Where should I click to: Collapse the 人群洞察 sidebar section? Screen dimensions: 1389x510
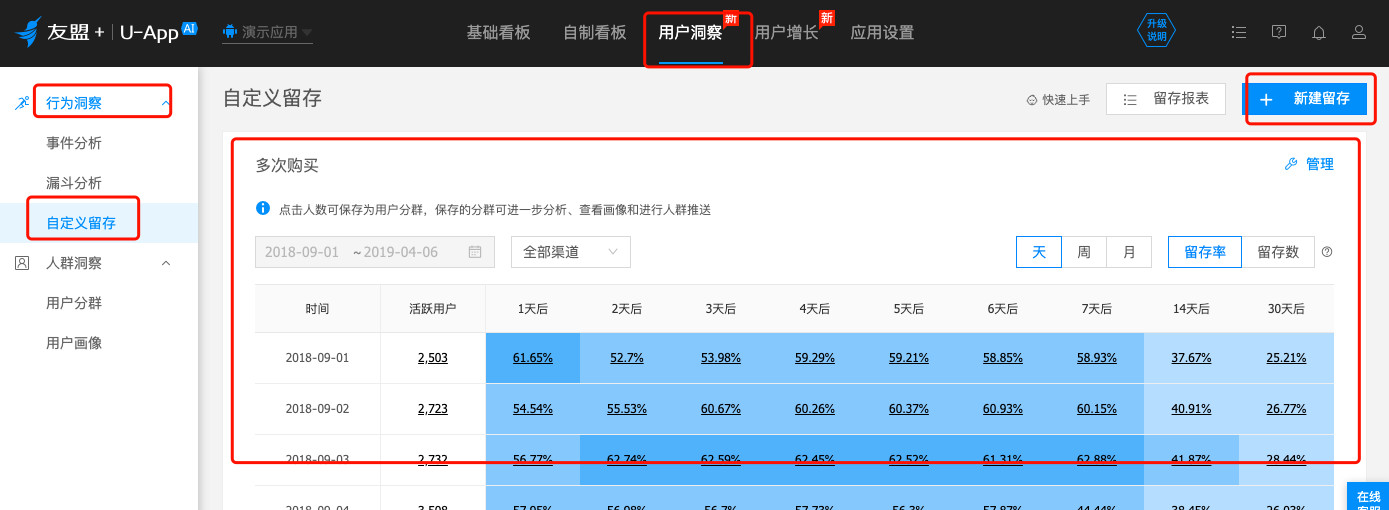pos(166,263)
